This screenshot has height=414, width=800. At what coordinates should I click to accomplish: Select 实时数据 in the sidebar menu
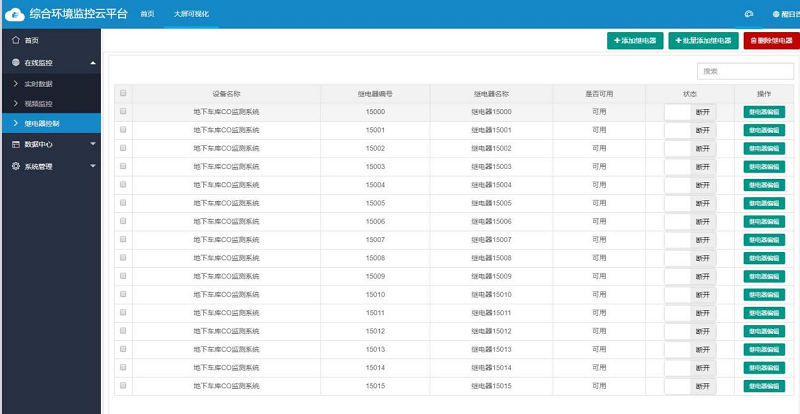tap(38, 84)
